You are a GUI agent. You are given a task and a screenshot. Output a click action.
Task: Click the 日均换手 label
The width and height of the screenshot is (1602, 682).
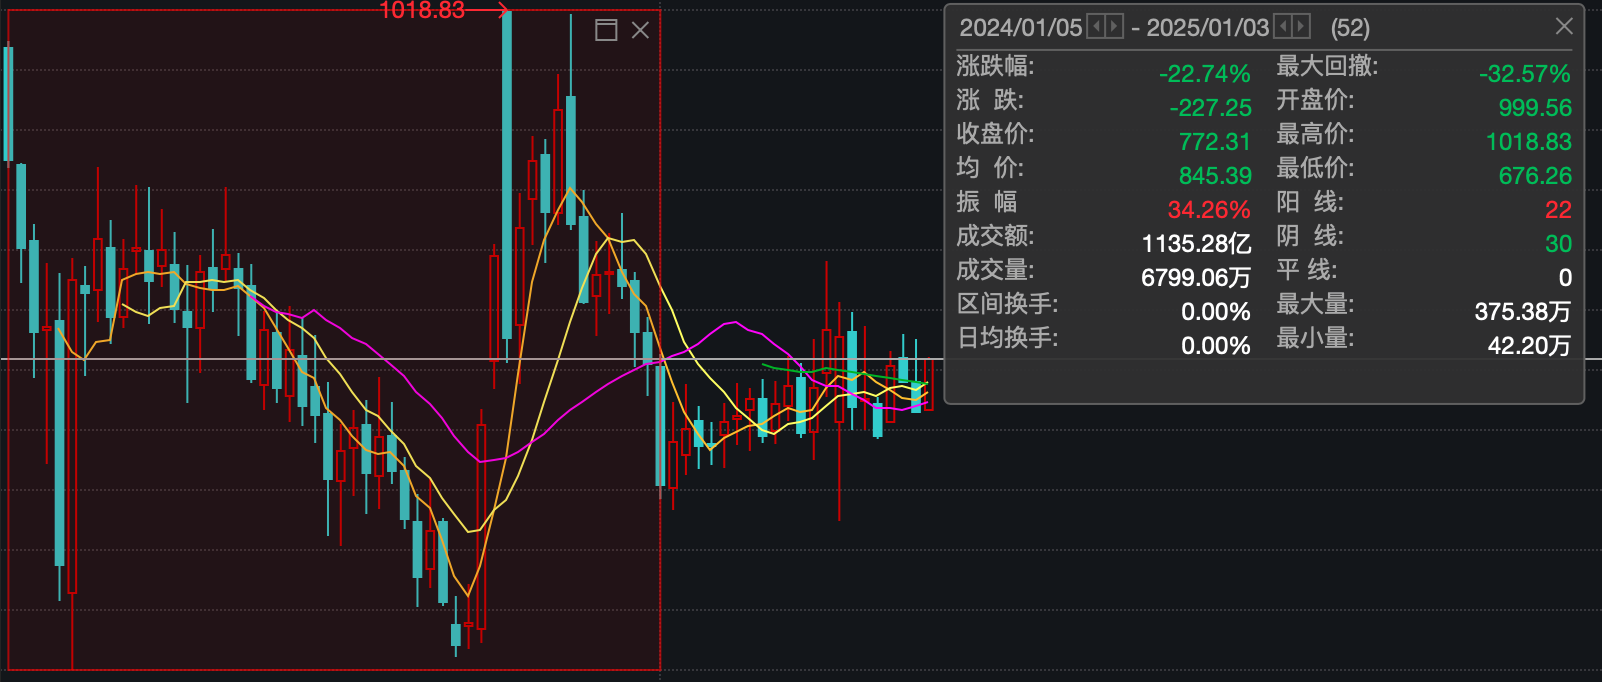(x=1007, y=338)
